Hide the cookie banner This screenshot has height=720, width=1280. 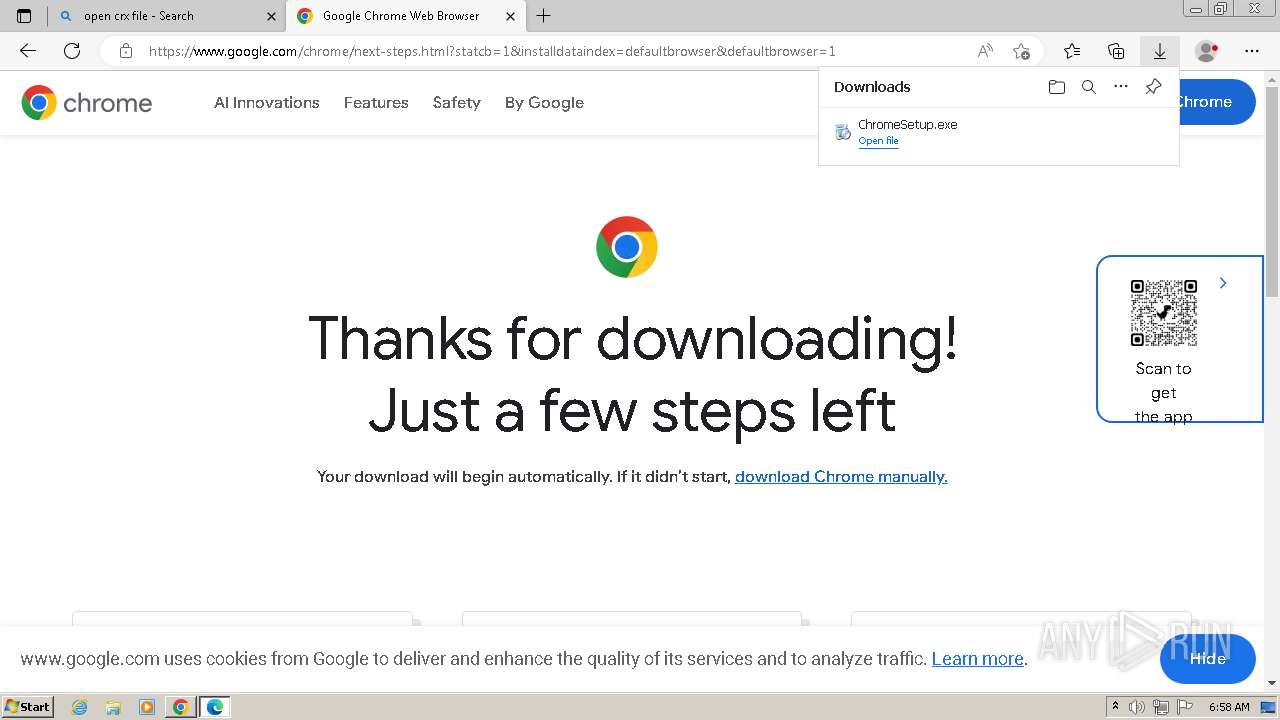pyautogui.click(x=1207, y=658)
